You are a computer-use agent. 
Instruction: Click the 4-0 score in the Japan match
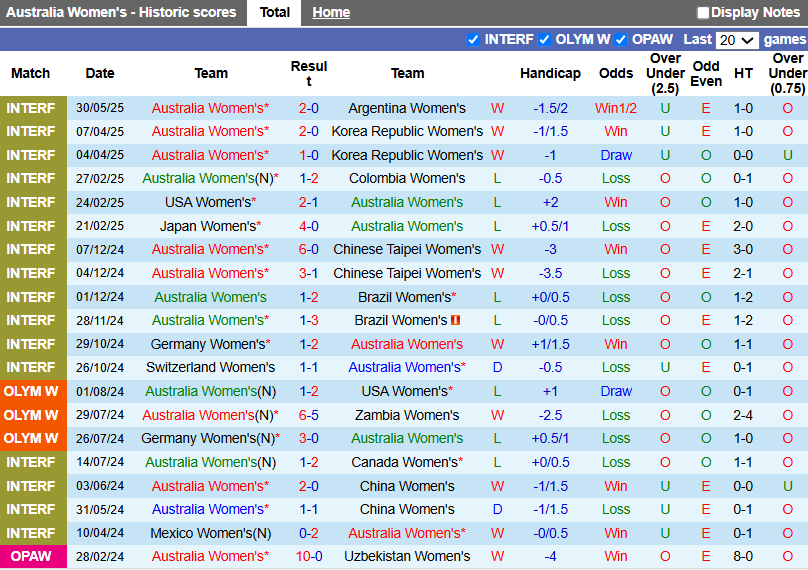(x=309, y=226)
